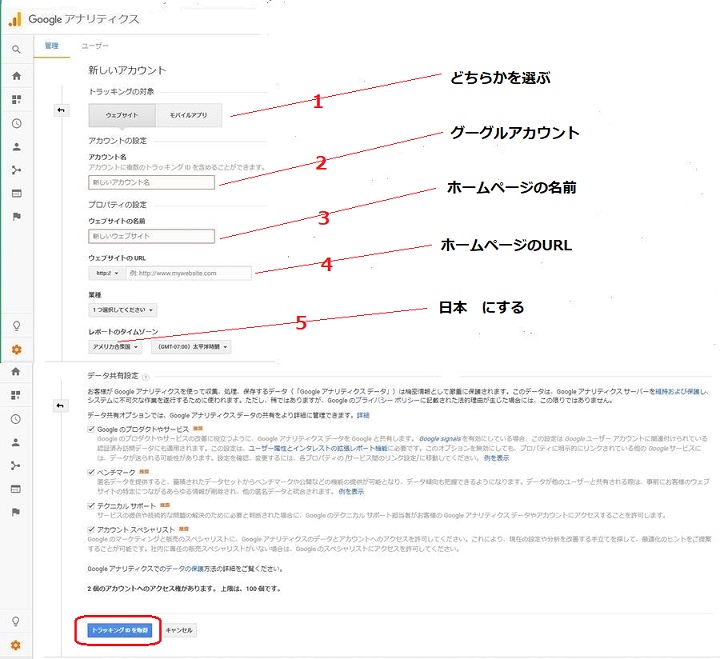The image size is (720, 659).
Task: Open the アメリカ合衆国 country dropdown
Action: [x=115, y=347]
